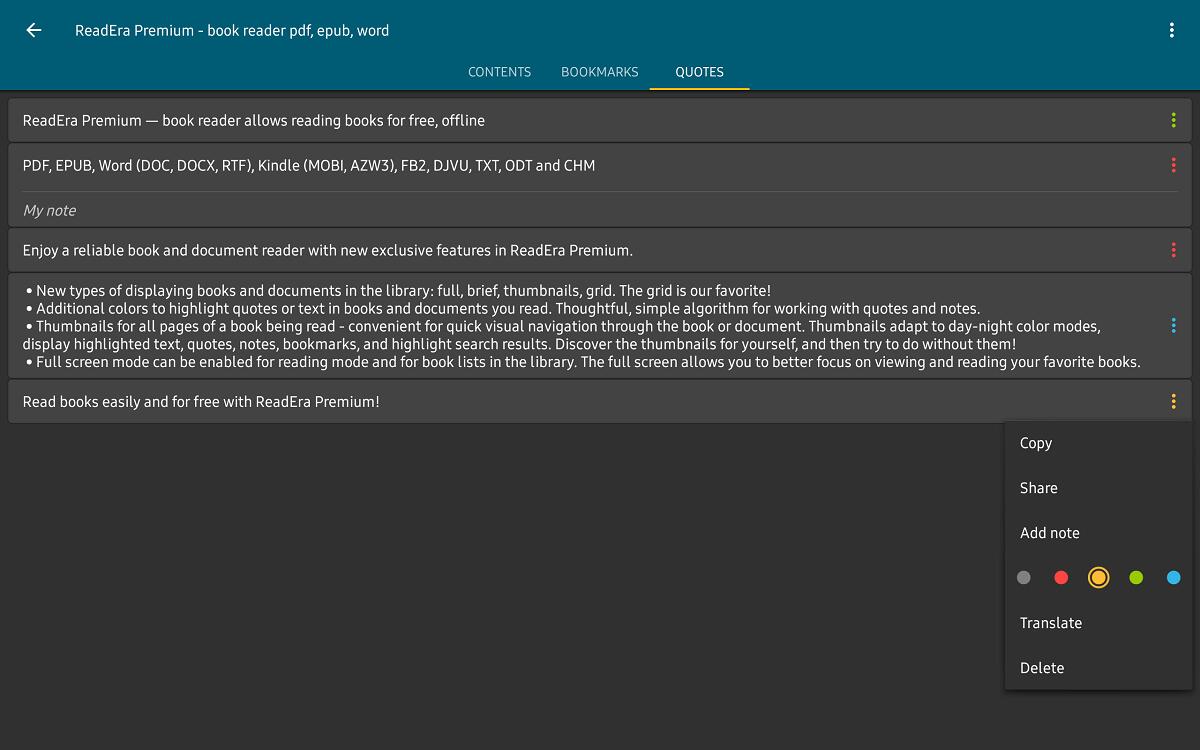Select Translate from the popup

[x=1098, y=623]
